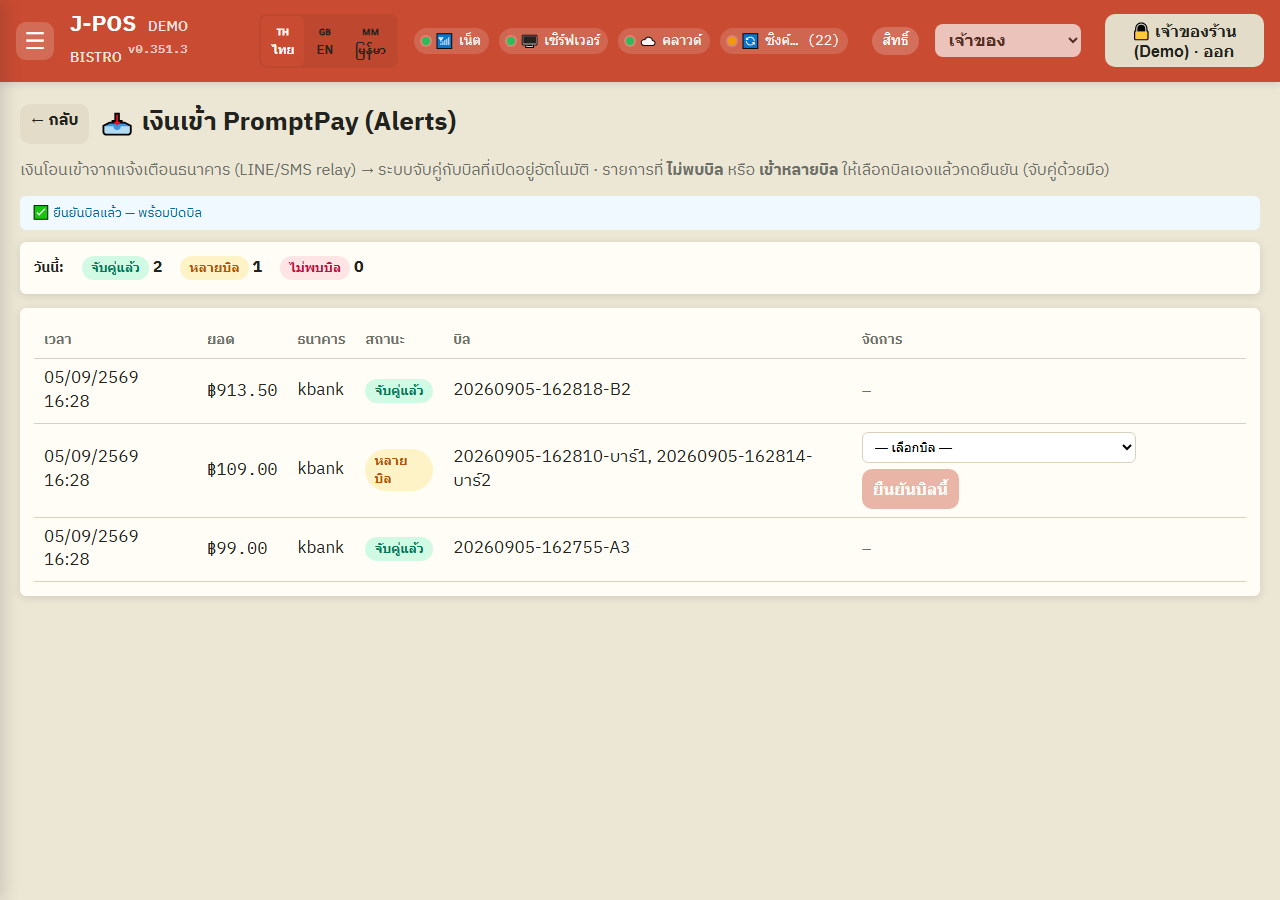Click amount ฿99.00

(x=237, y=548)
